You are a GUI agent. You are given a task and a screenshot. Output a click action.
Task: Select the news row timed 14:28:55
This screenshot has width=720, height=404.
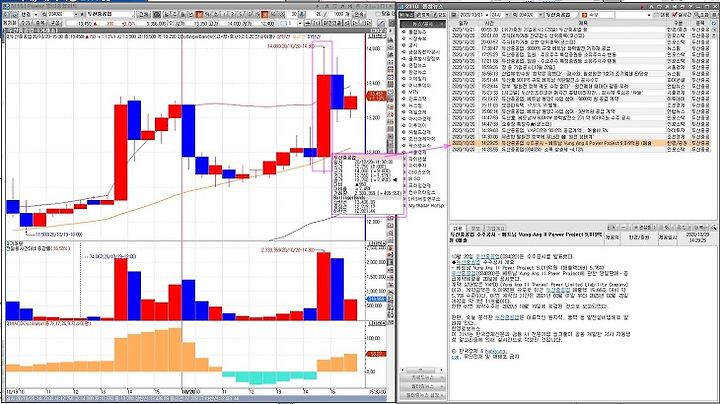tap(580, 150)
